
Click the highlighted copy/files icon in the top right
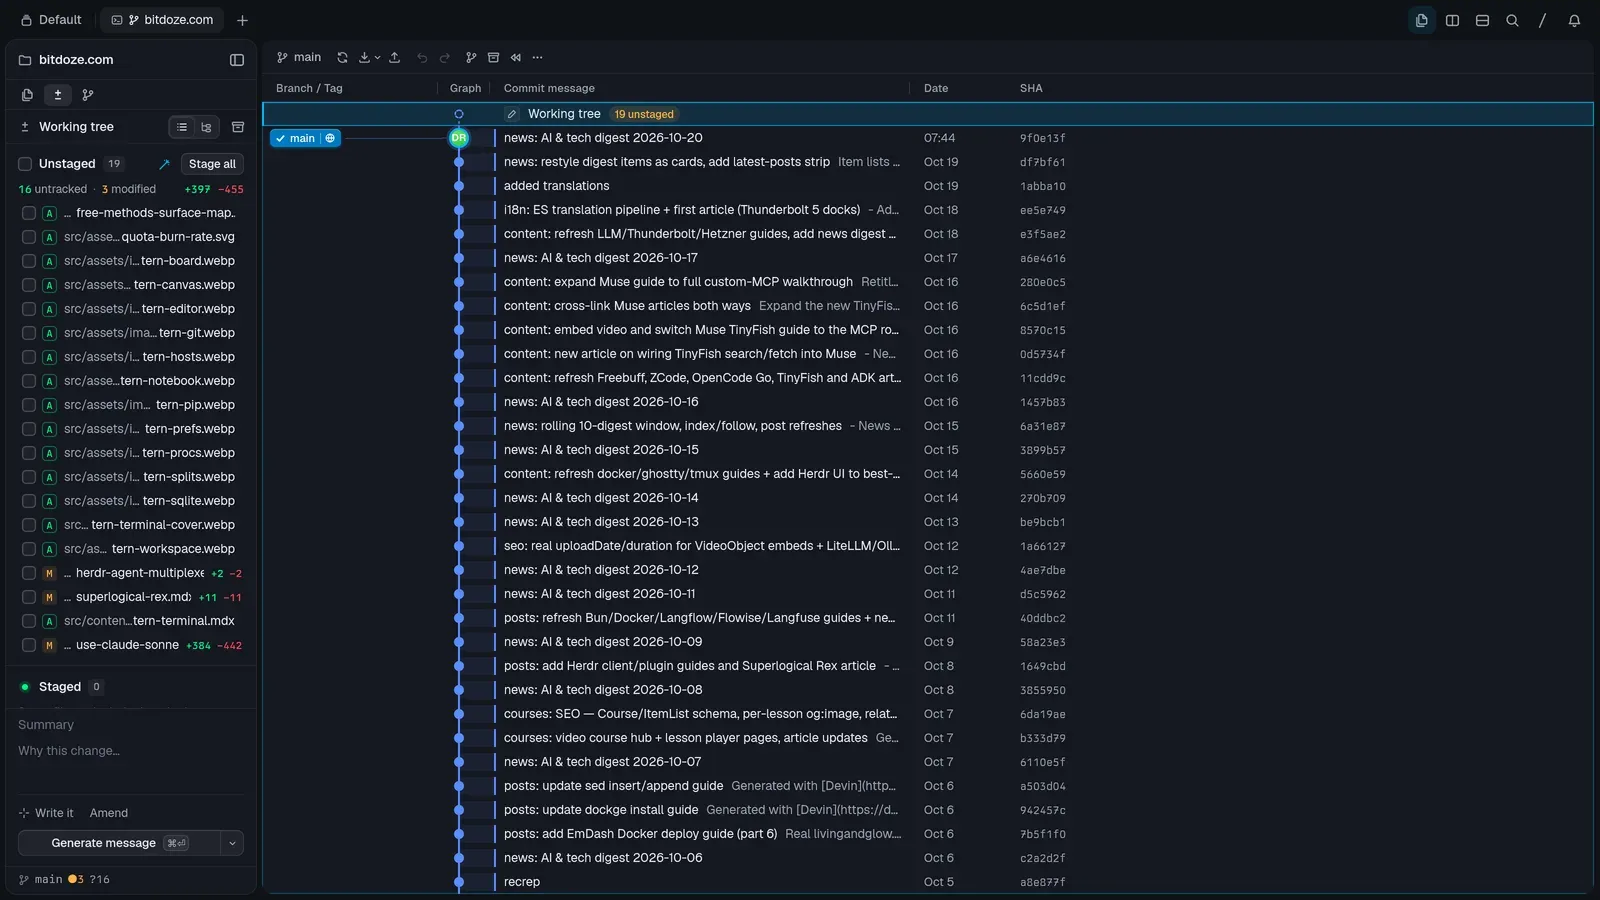[x=1422, y=20]
